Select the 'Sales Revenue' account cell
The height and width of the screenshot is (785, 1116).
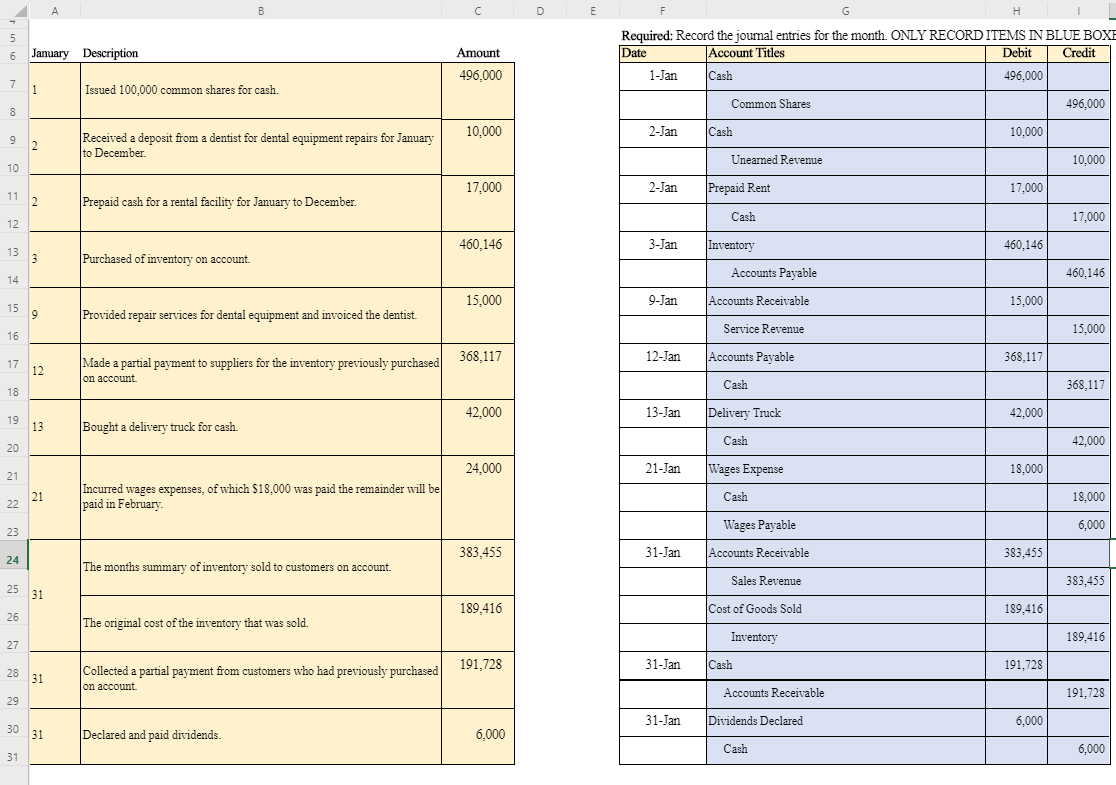[x=846, y=581]
